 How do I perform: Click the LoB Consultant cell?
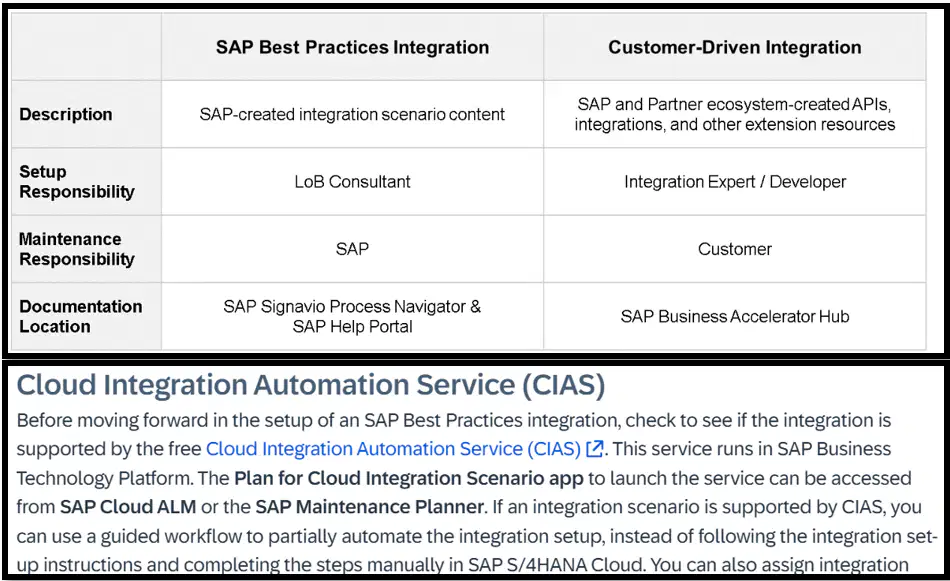352,182
